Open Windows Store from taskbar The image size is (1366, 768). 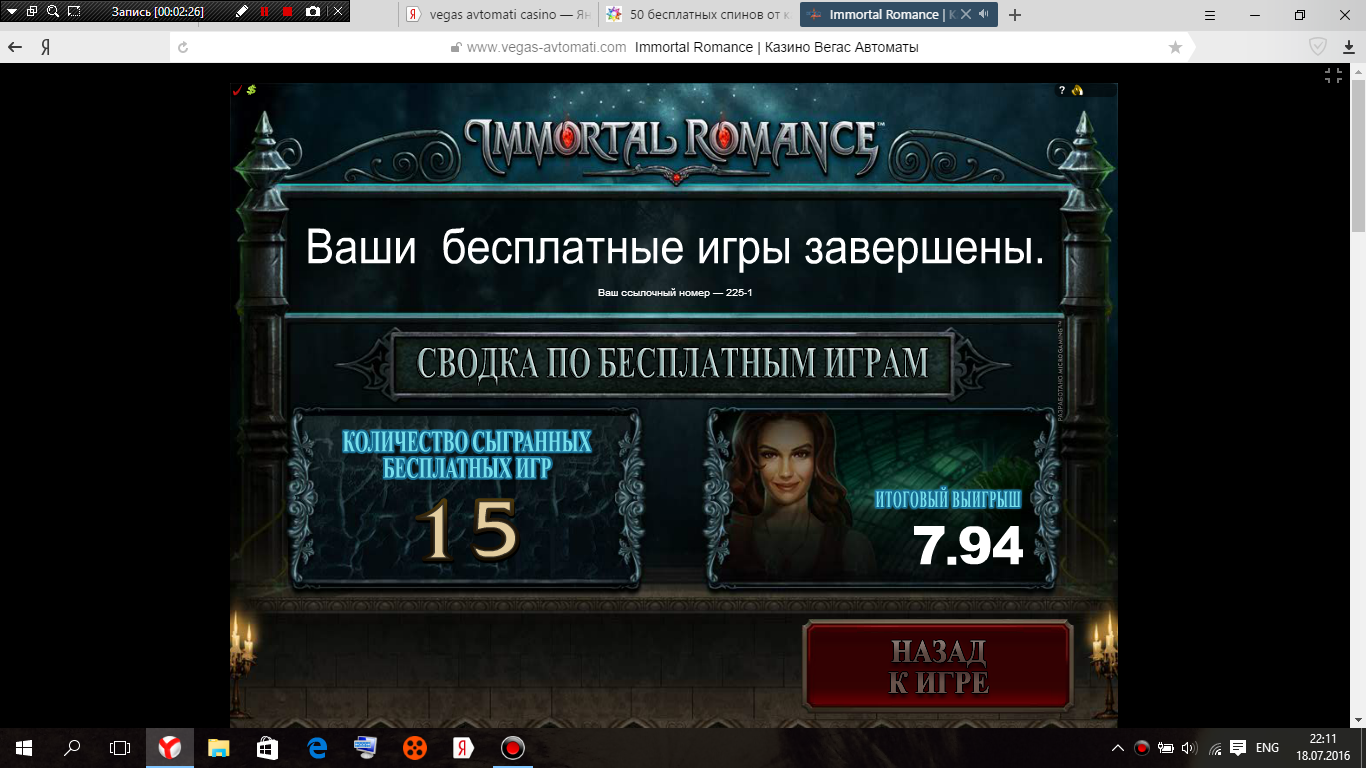tap(267, 747)
